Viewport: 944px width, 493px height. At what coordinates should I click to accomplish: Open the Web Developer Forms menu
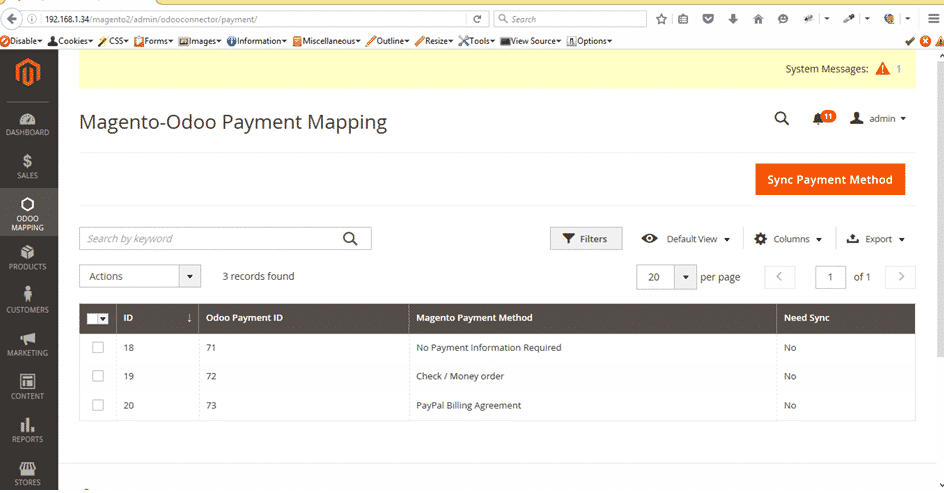point(154,41)
